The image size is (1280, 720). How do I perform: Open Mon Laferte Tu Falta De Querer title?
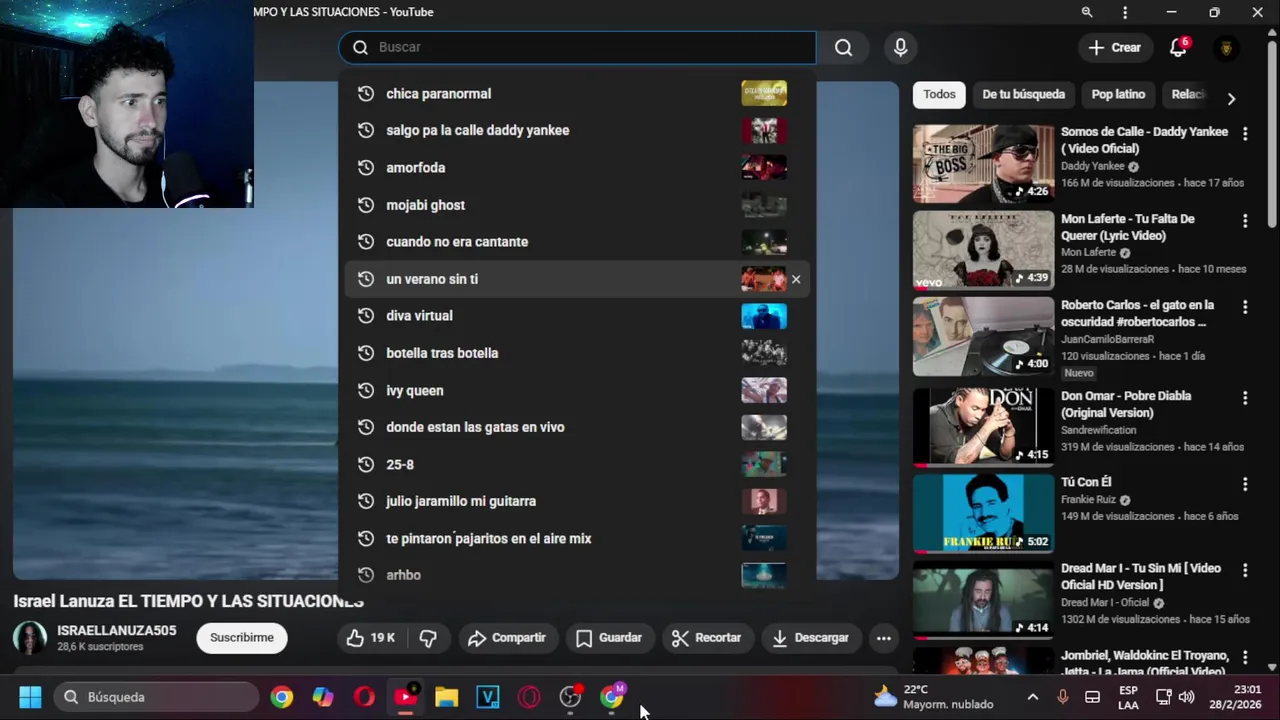[x=1127, y=227]
